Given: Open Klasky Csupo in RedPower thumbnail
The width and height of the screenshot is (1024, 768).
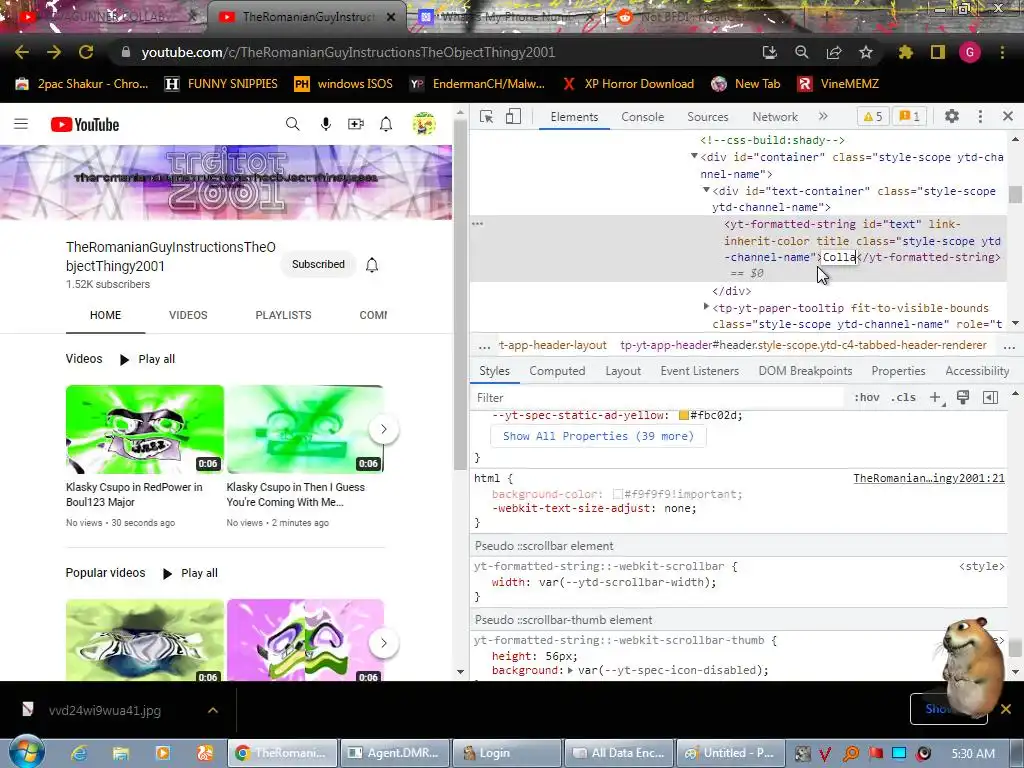Looking at the screenshot, I should tap(144, 429).
